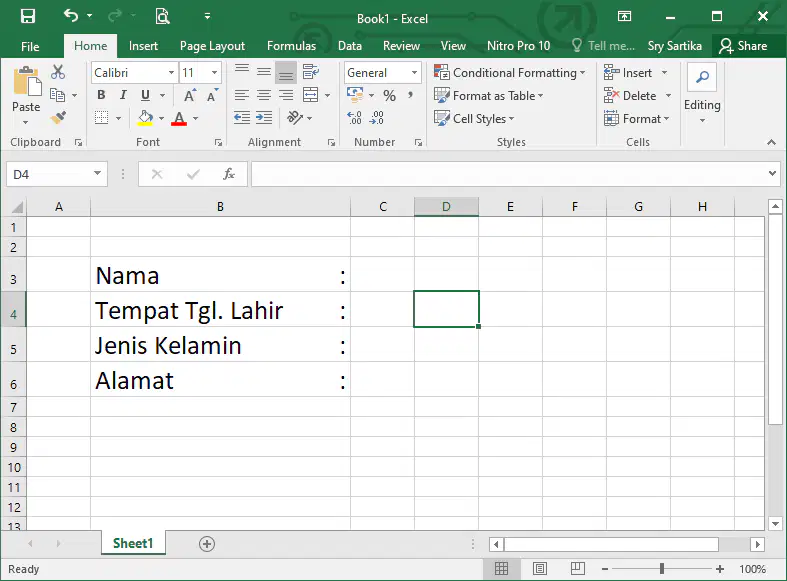Image resolution: width=787 pixels, height=581 pixels.
Task: Click in the Name Box showing D4
Action: coord(49,174)
